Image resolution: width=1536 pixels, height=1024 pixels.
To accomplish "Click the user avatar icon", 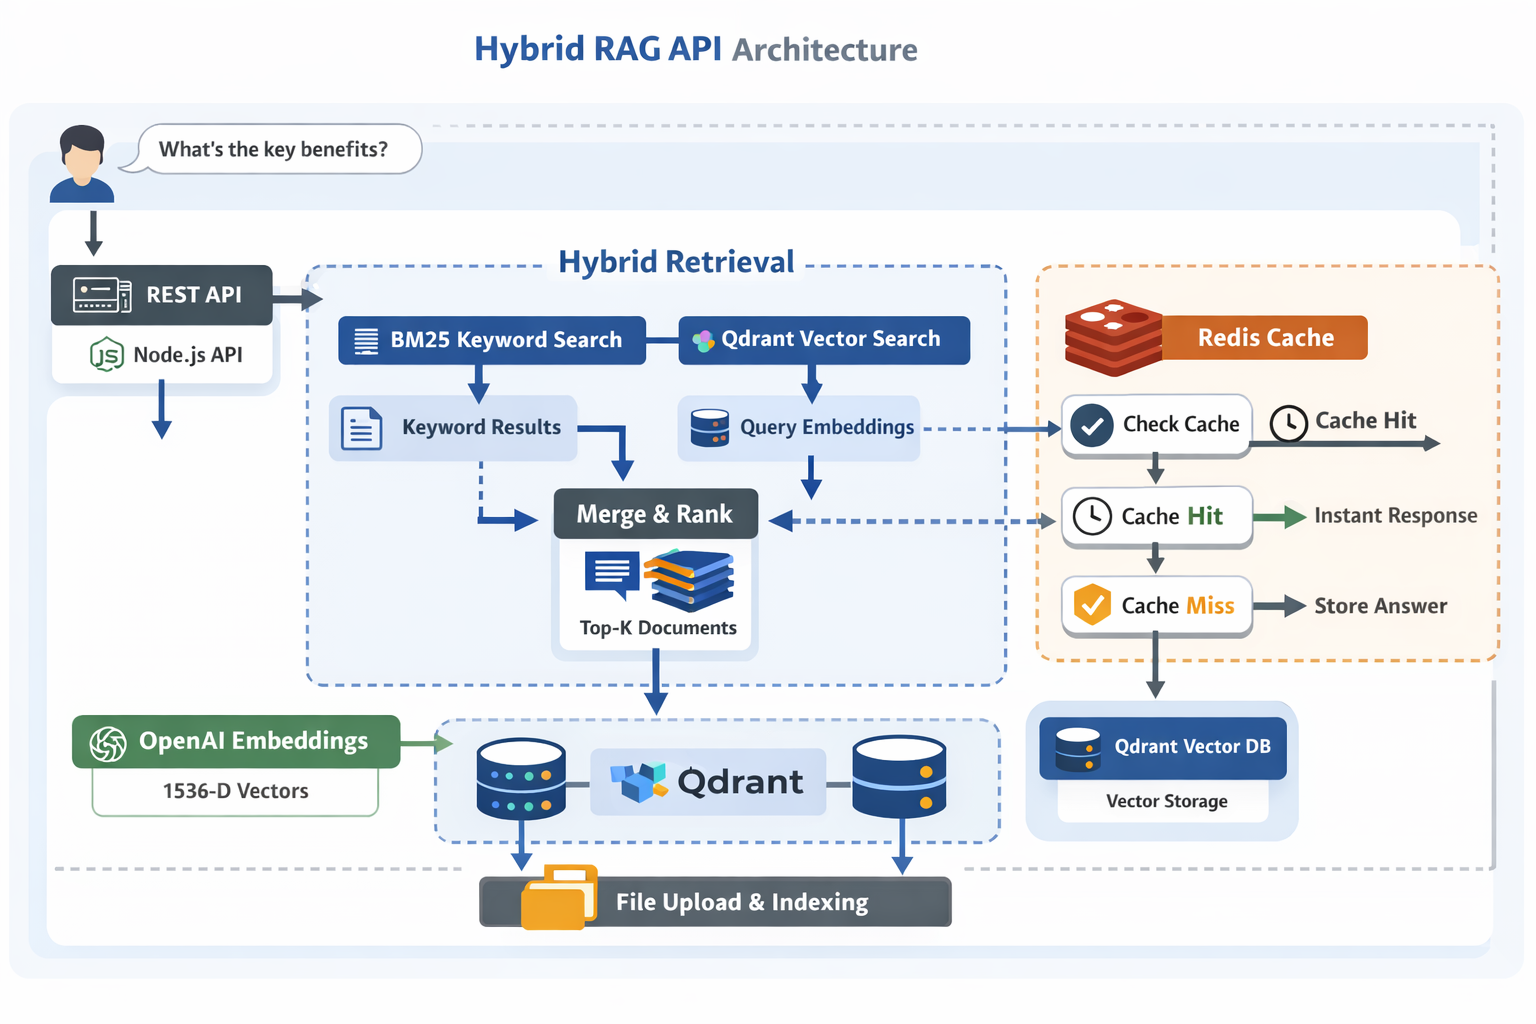I will (82, 164).
